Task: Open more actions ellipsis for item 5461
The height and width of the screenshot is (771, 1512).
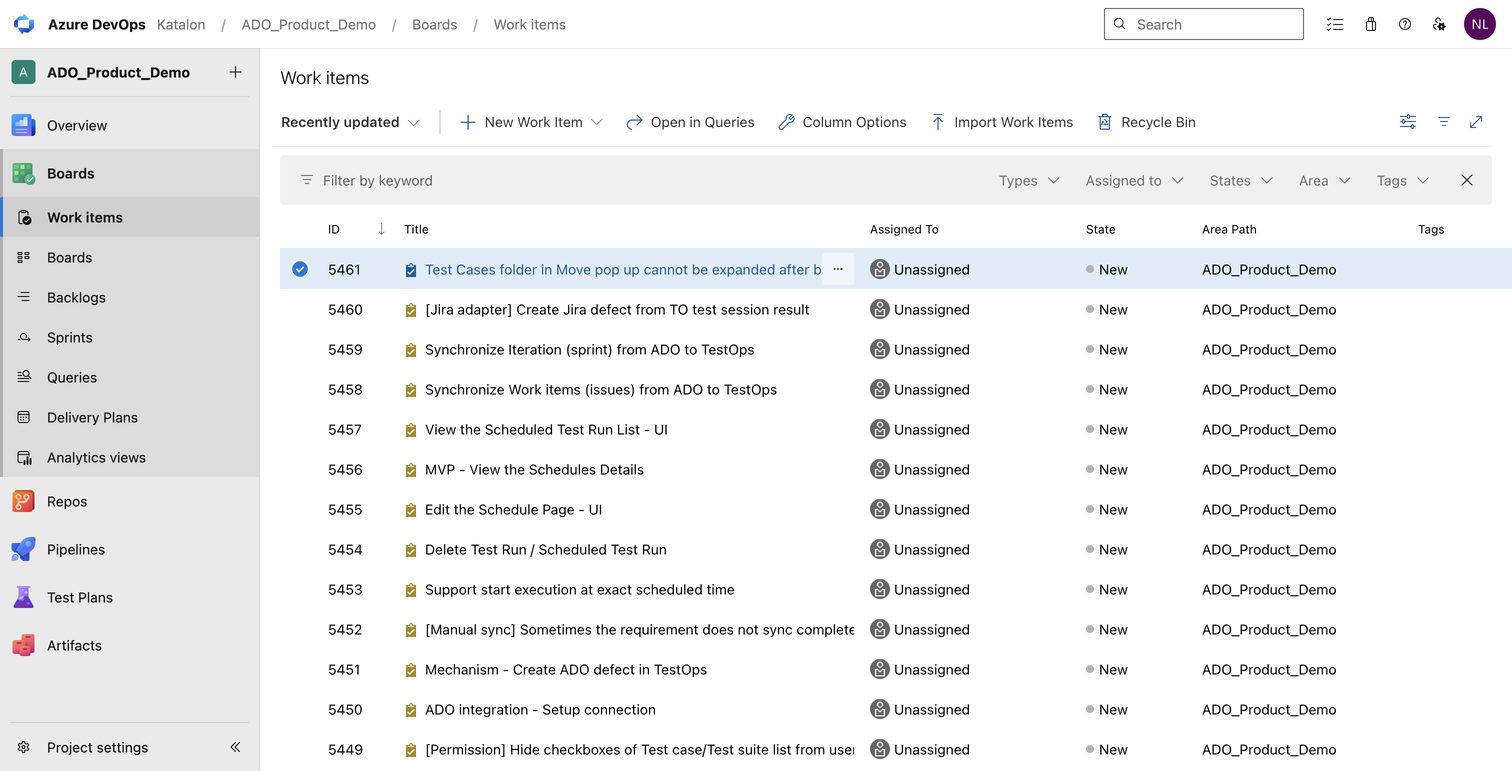Action: [838, 269]
